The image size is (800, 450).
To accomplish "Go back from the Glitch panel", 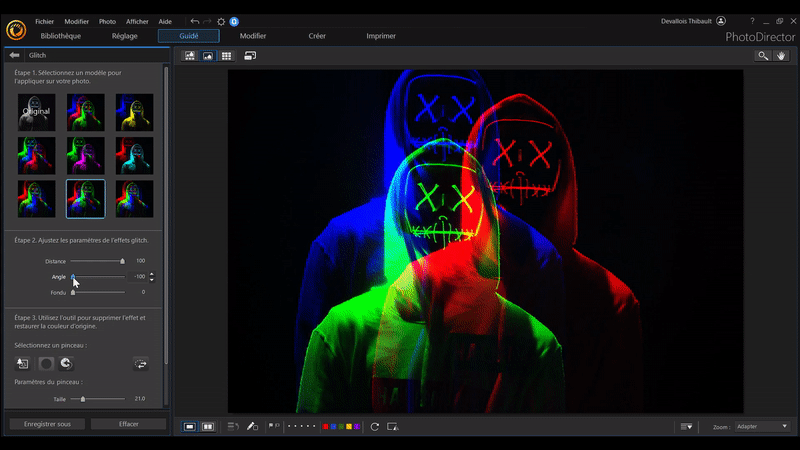I will coord(14,55).
